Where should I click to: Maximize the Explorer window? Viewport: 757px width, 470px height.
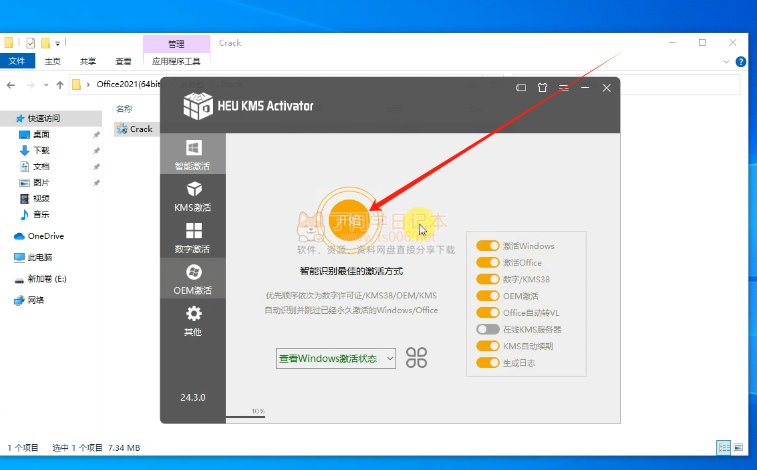coord(702,42)
